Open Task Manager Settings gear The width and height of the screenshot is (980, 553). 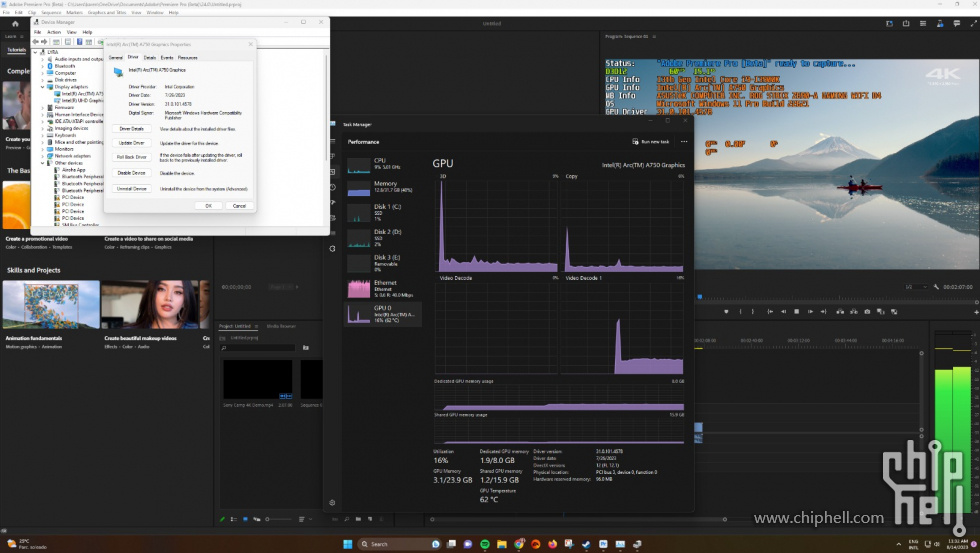pos(332,502)
